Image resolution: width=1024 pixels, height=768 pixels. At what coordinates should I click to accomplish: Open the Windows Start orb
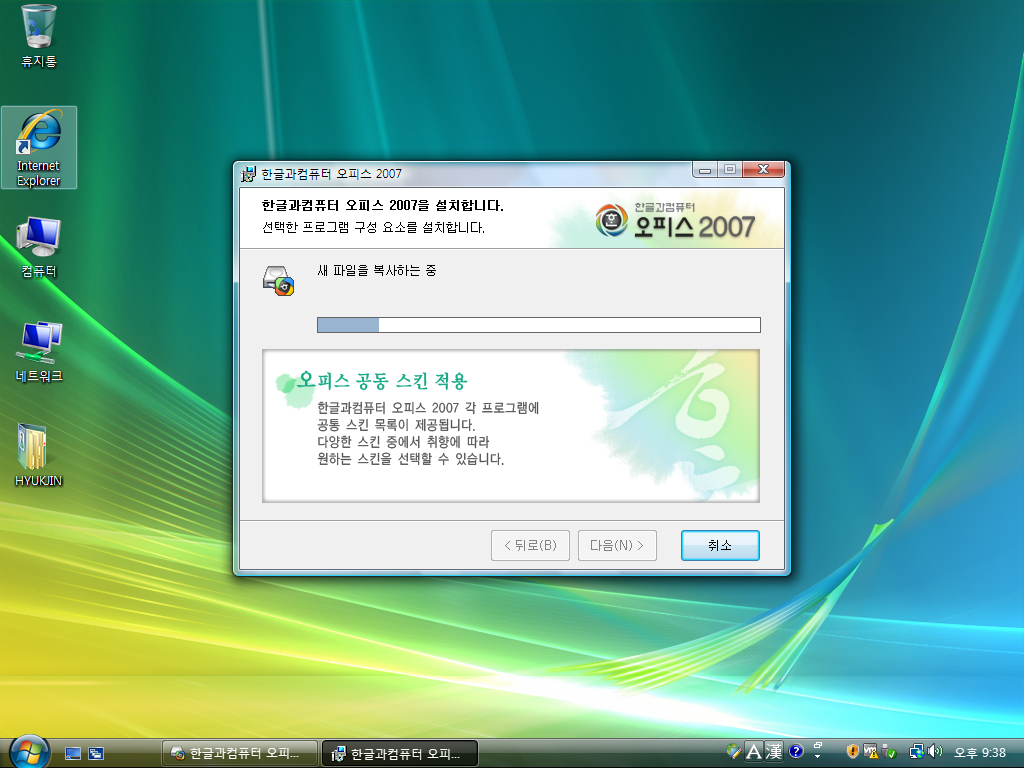(29, 752)
